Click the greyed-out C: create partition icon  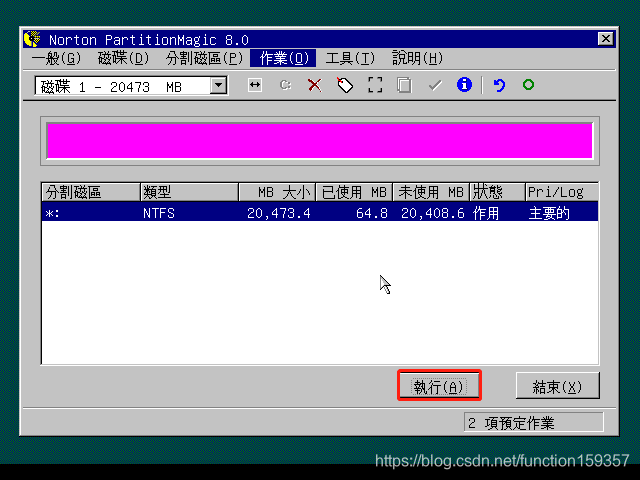pos(285,85)
